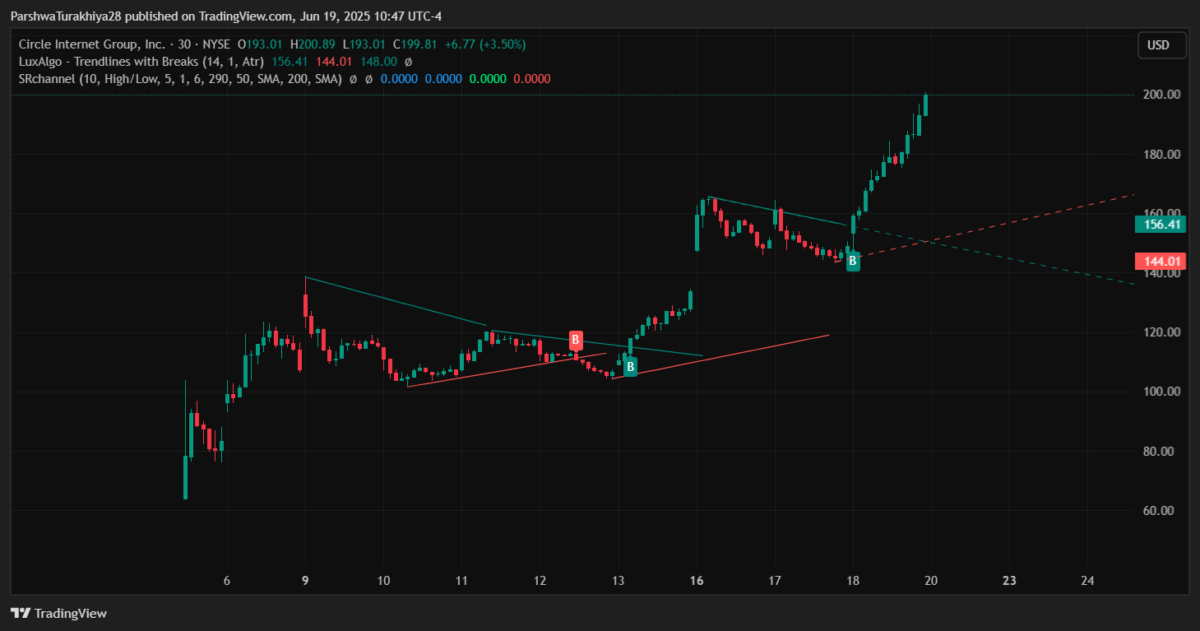The image size is (1200, 631).
Task: Click date label 11 on time axis
Action: (x=461, y=581)
